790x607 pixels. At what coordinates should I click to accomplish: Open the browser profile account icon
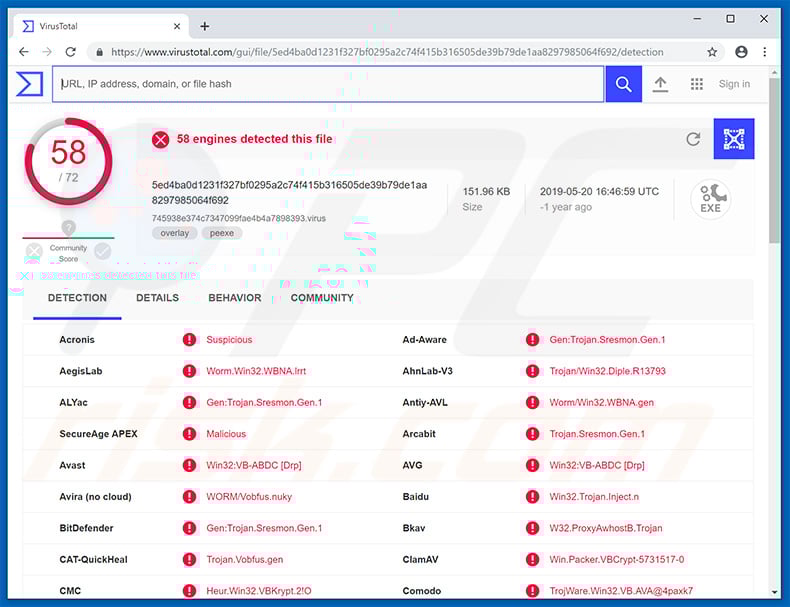[x=741, y=52]
